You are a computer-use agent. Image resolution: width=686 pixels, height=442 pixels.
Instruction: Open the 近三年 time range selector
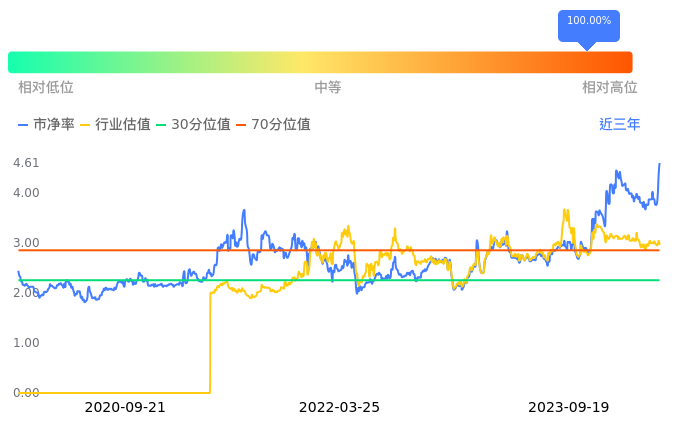point(619,125)
